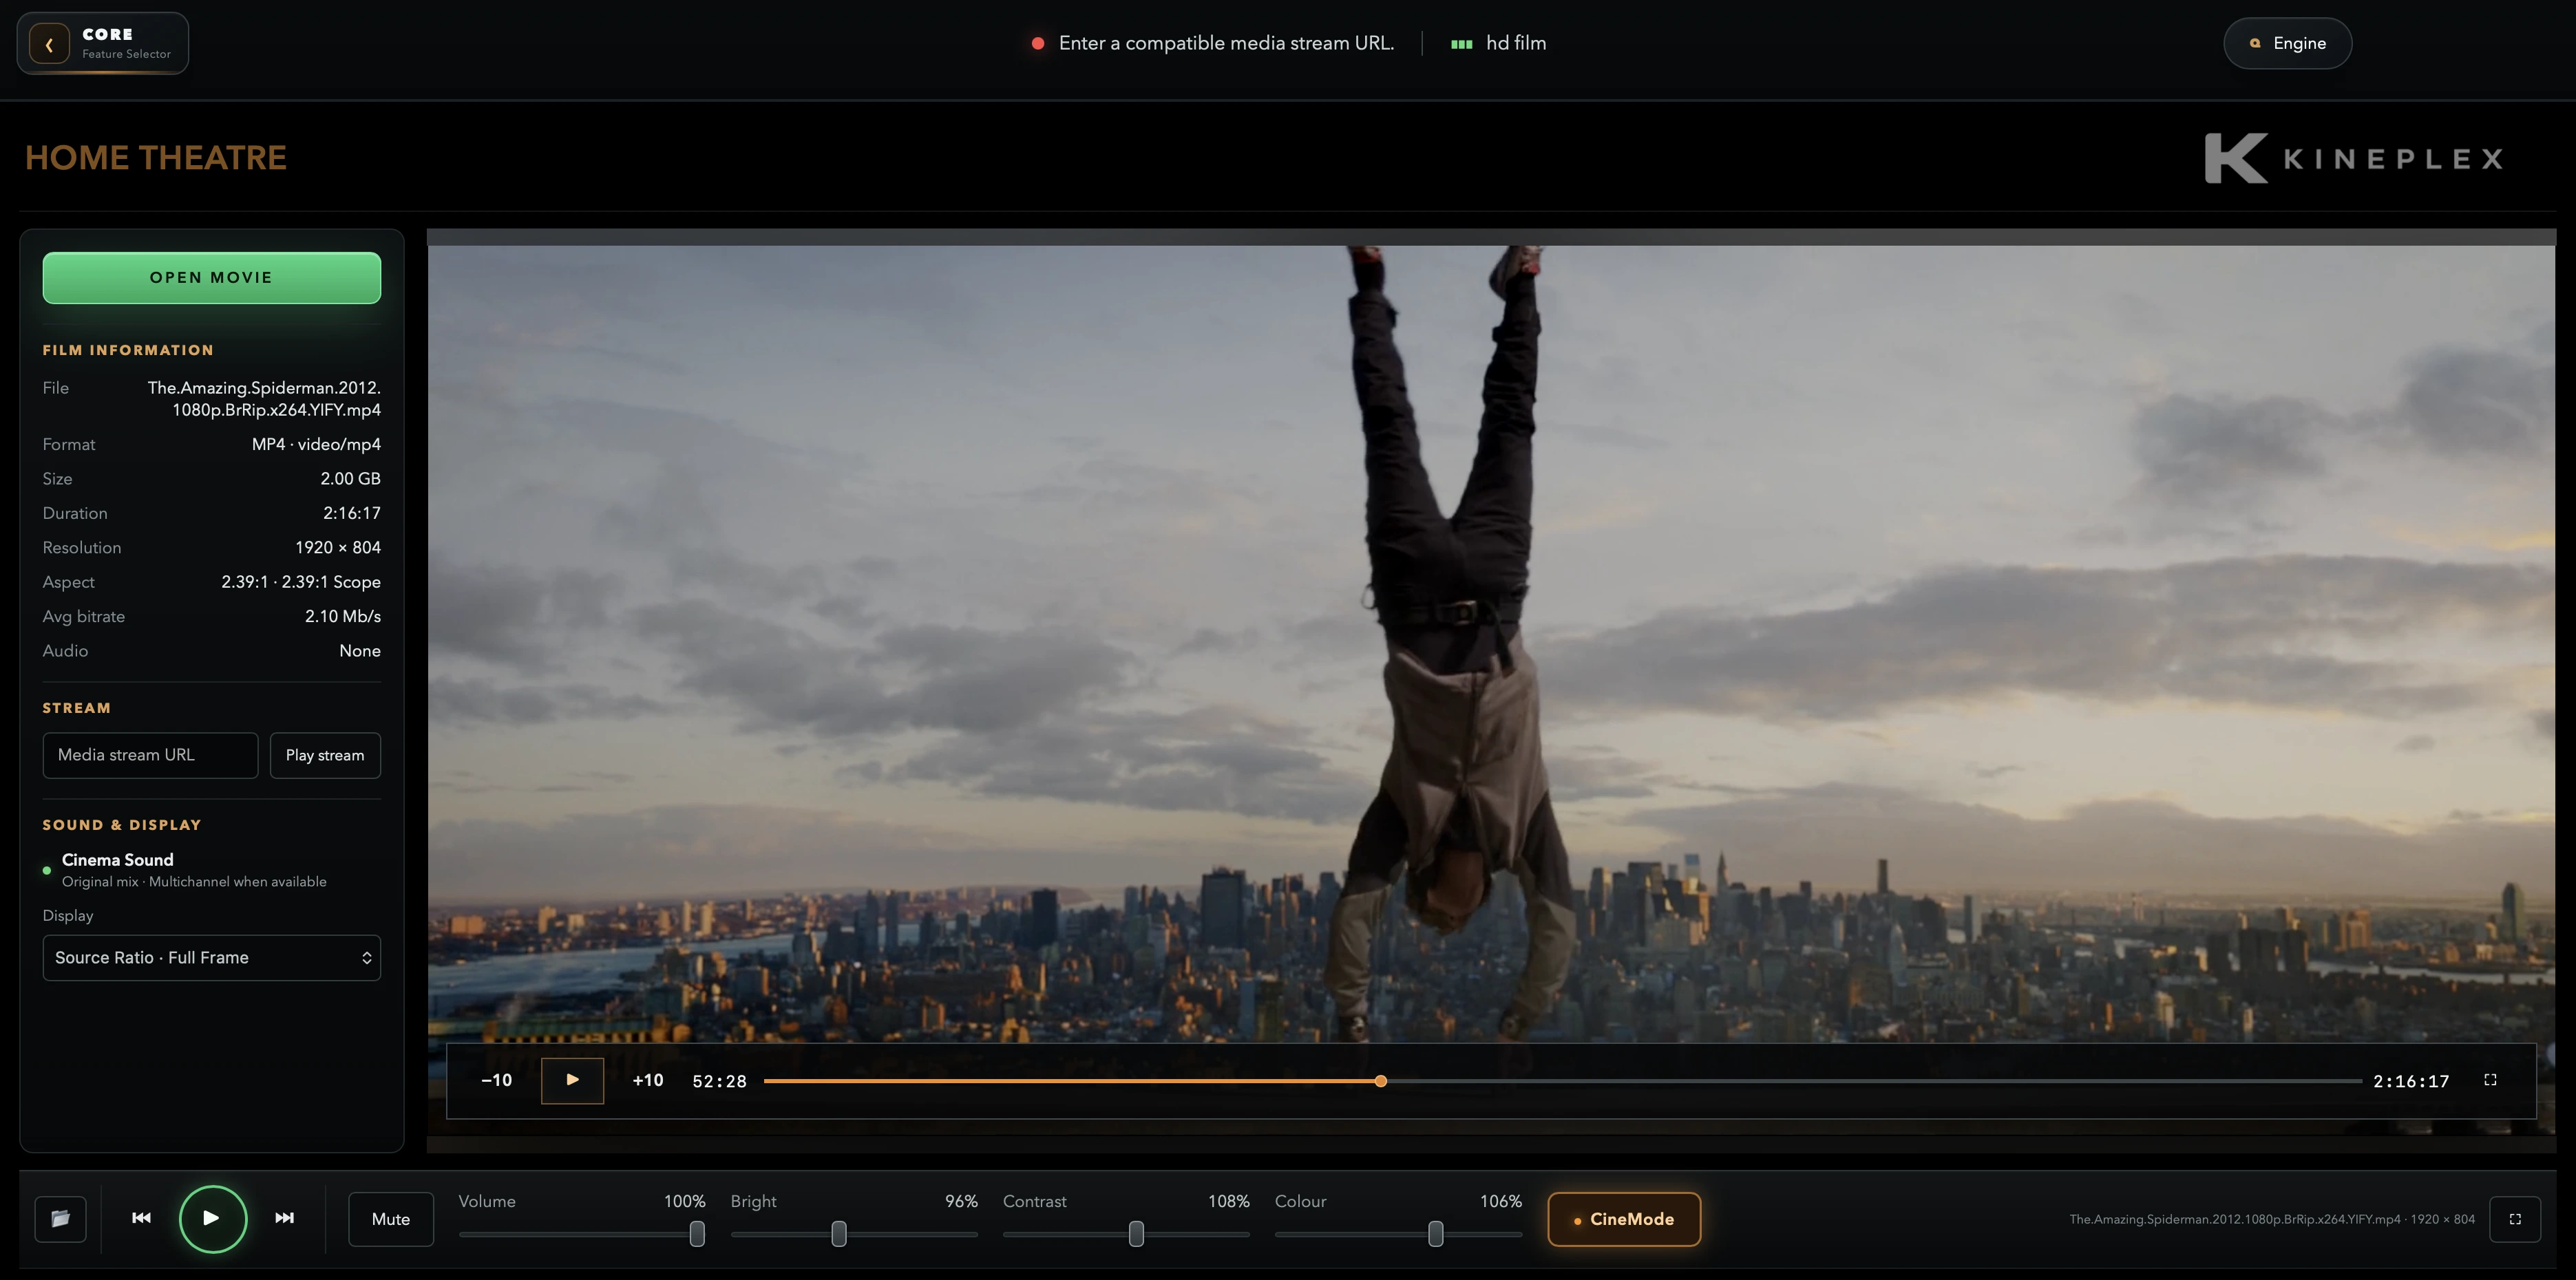2576x1280 pixels.
Task: Open the Display ratio dropdown
Action: tap(211, 958)
